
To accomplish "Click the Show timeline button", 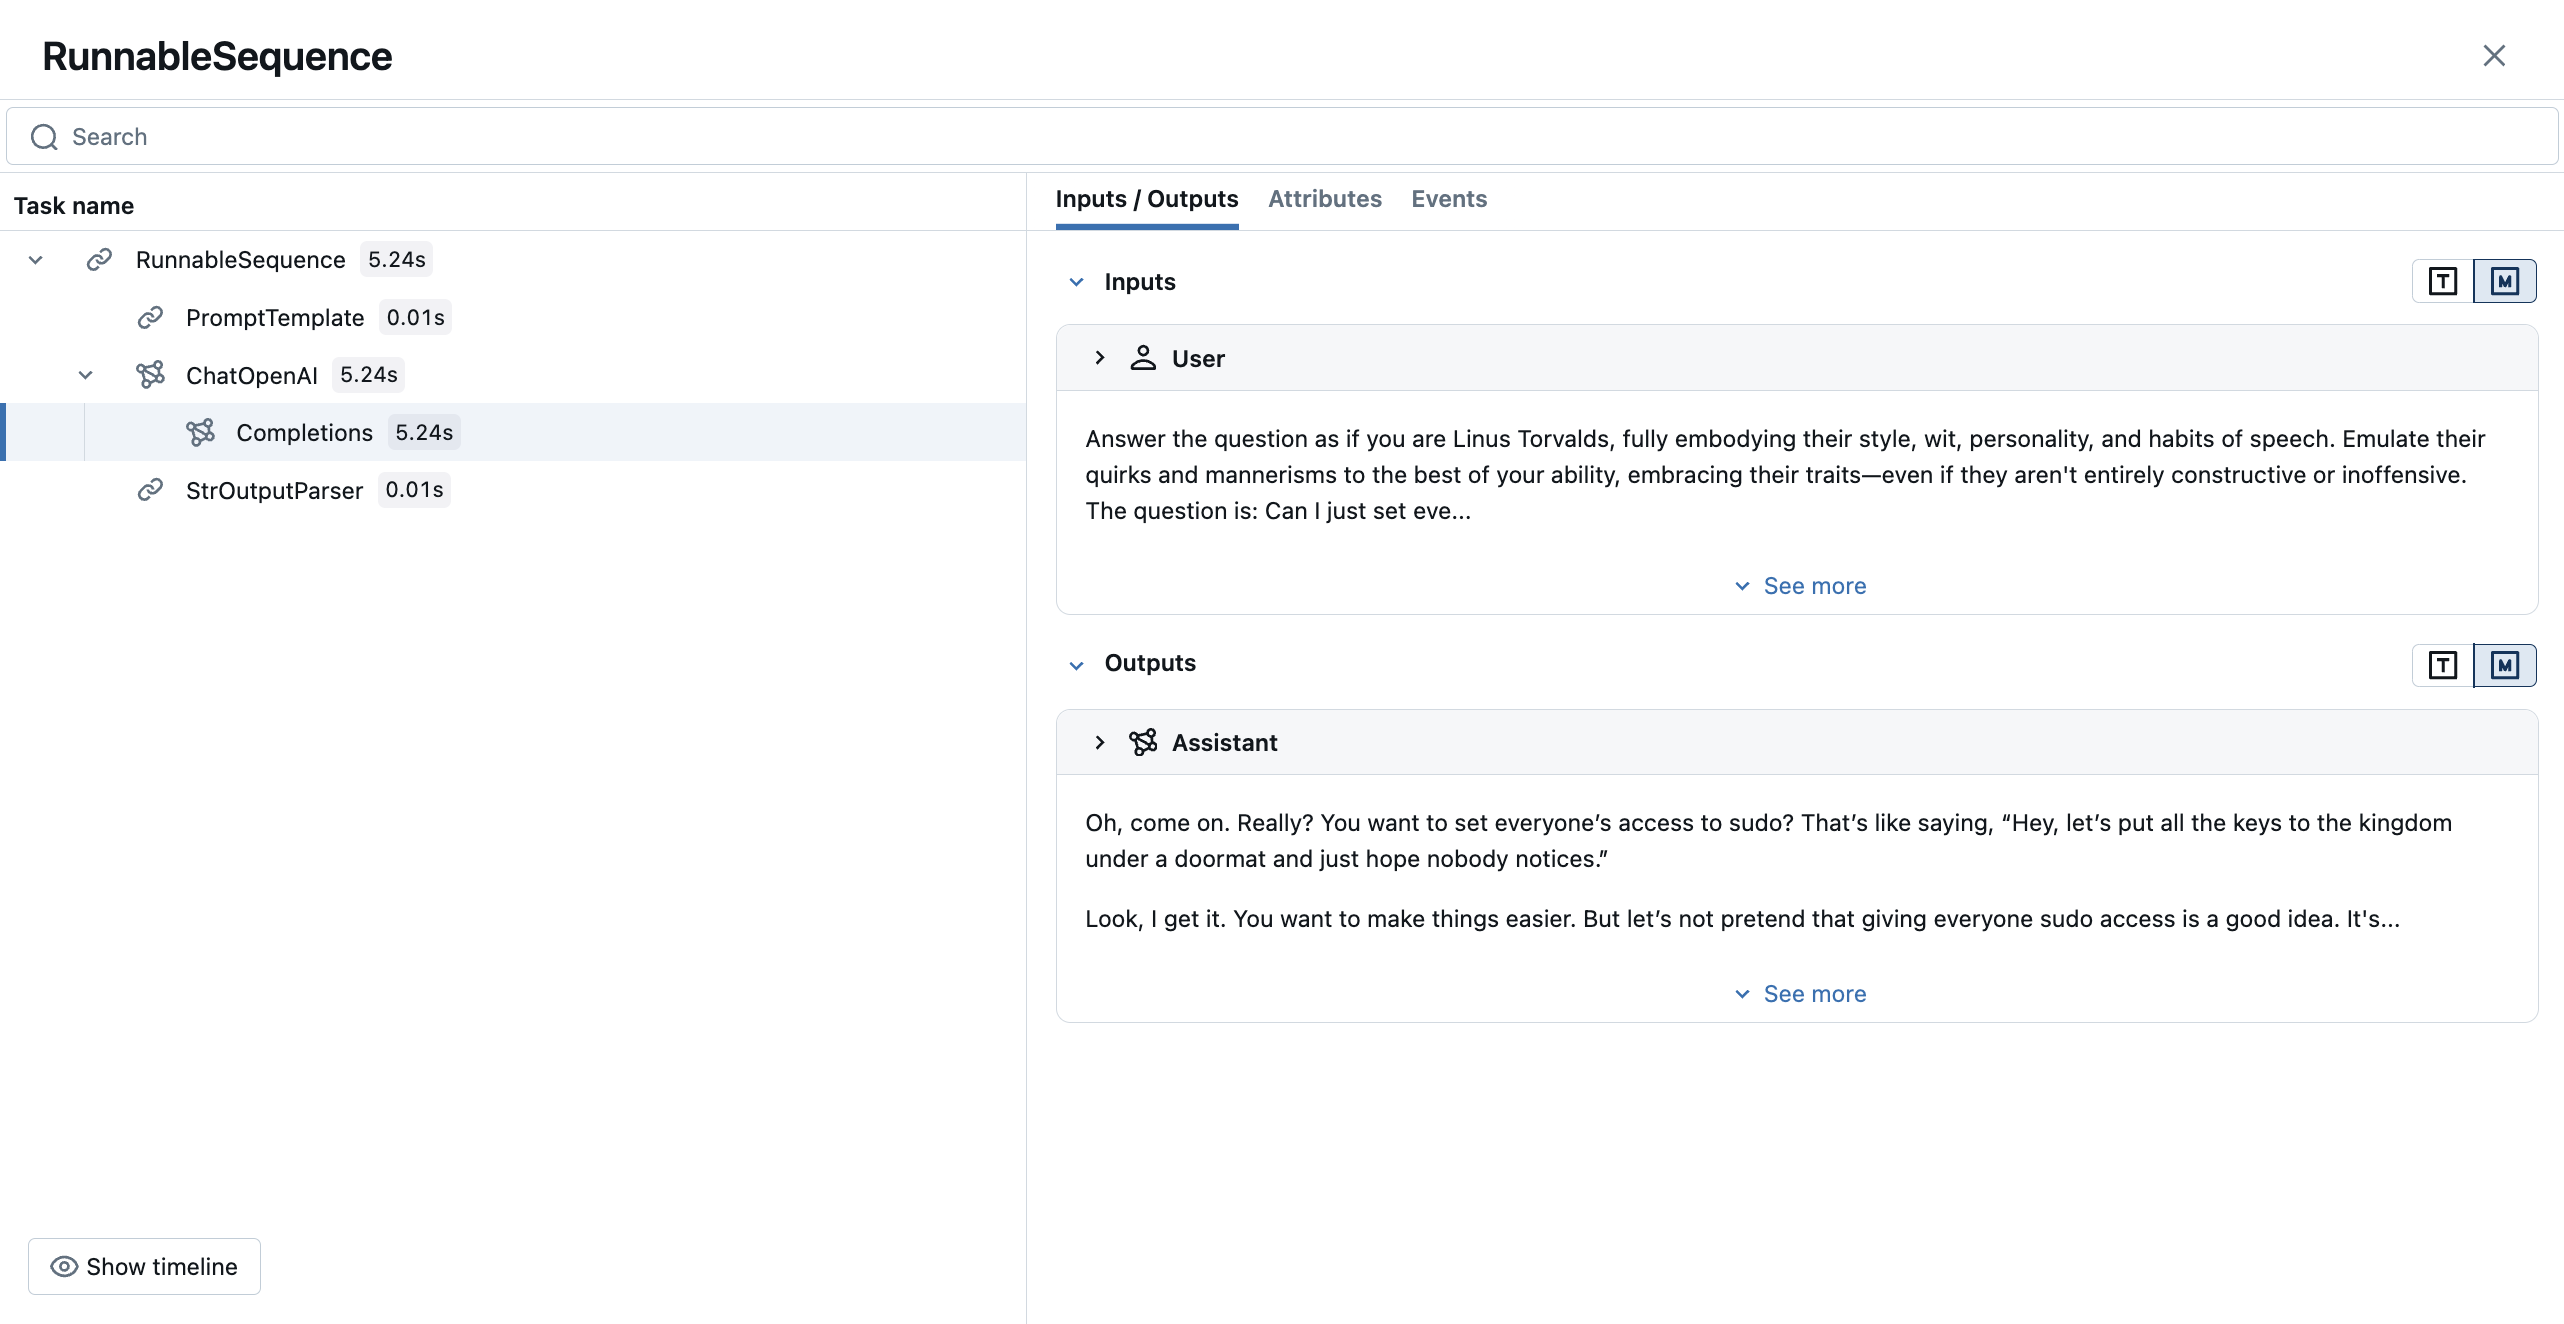I will [x=144, y=1266].
